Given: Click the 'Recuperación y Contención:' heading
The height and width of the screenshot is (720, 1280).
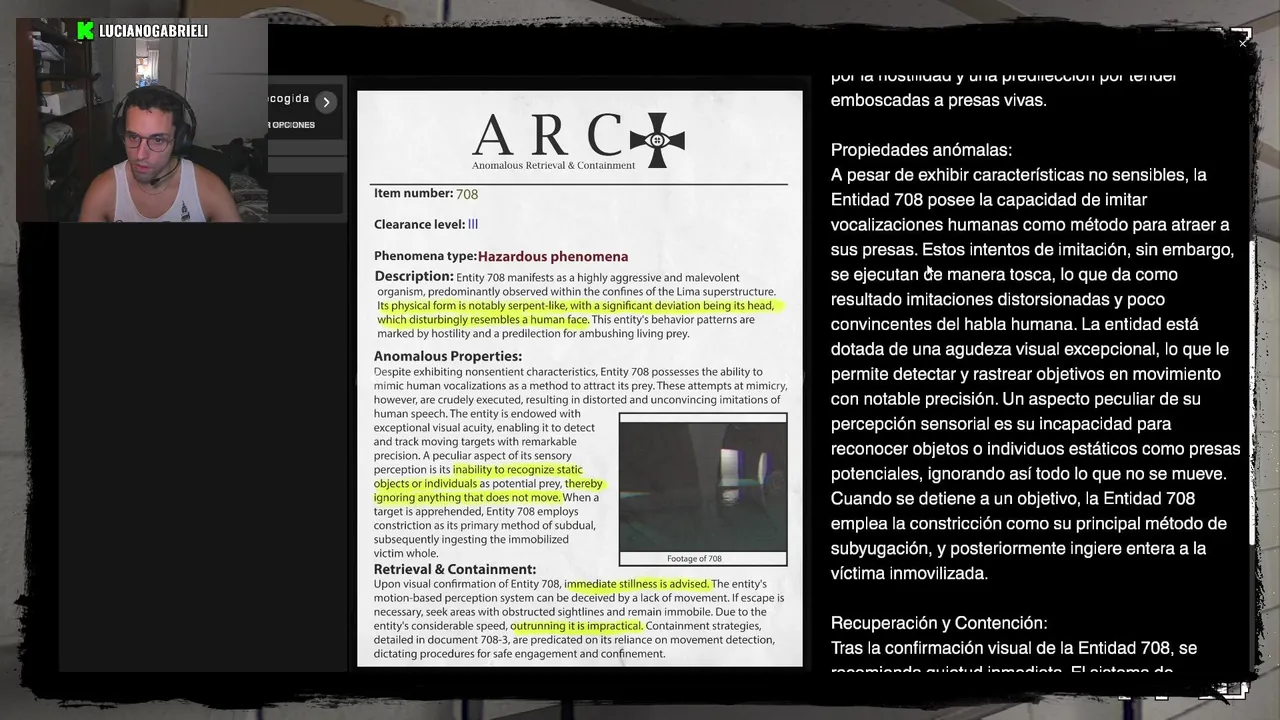Looking at the screenshot, I should click(939, 623).
